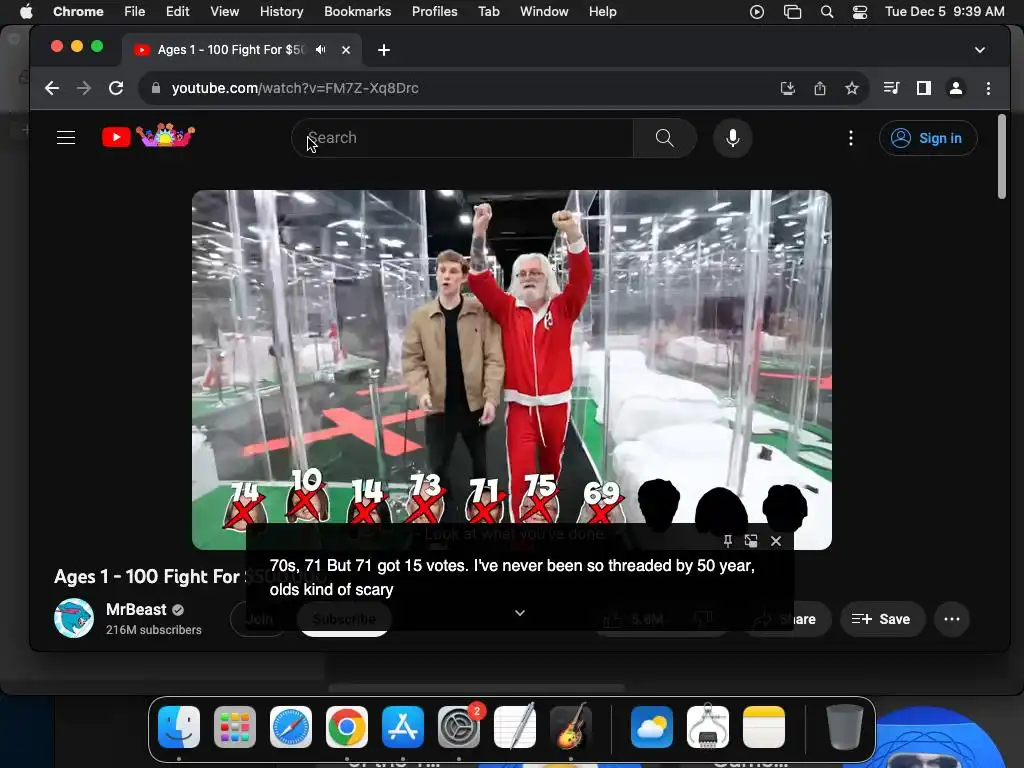
Task: Open Spotlight search in menu bar
Action: pyautogui.click(x=827, y=12)
